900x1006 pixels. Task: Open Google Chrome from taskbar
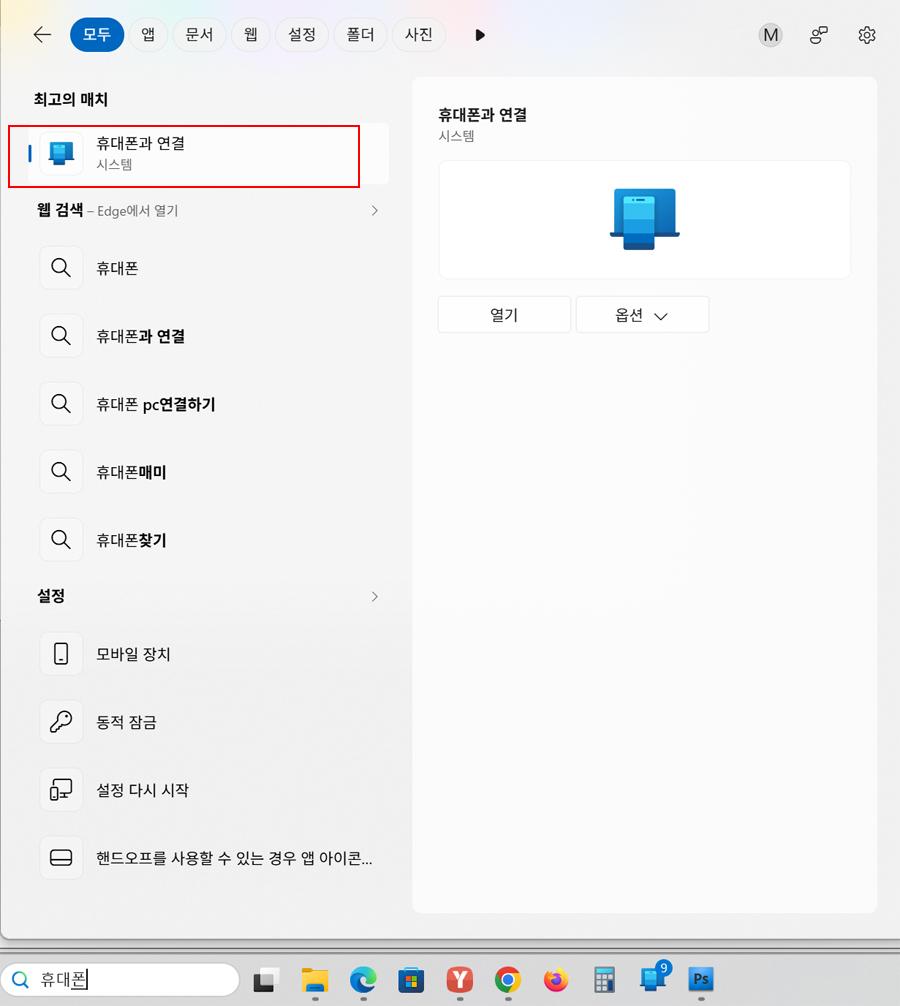[507, 980]
